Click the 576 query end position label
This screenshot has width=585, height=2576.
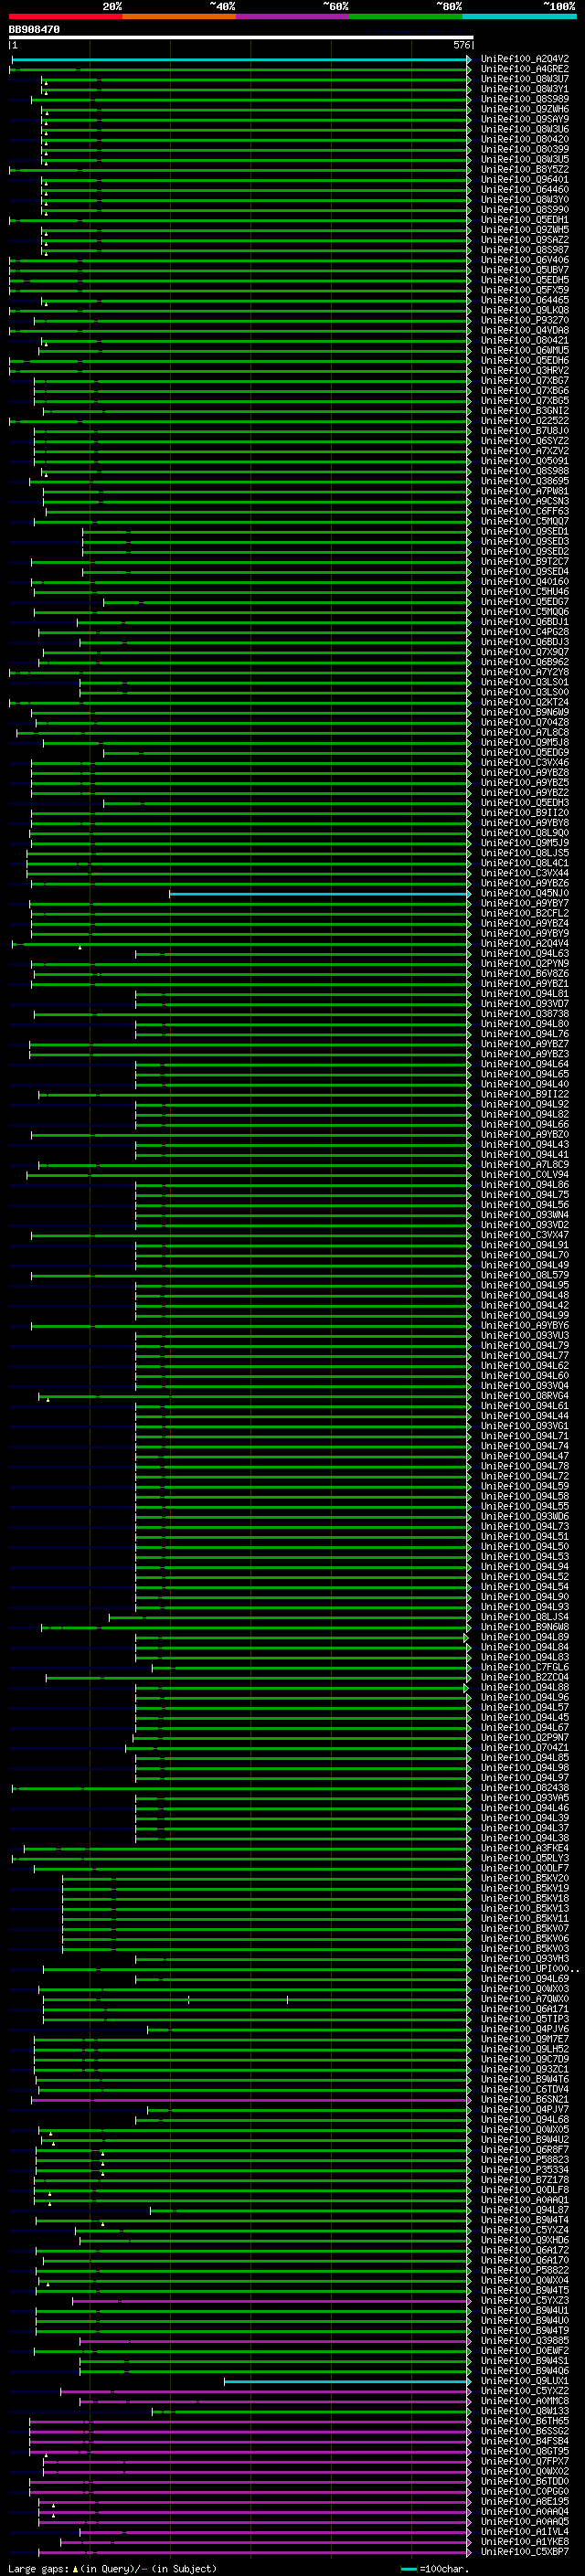pos(462,45)
